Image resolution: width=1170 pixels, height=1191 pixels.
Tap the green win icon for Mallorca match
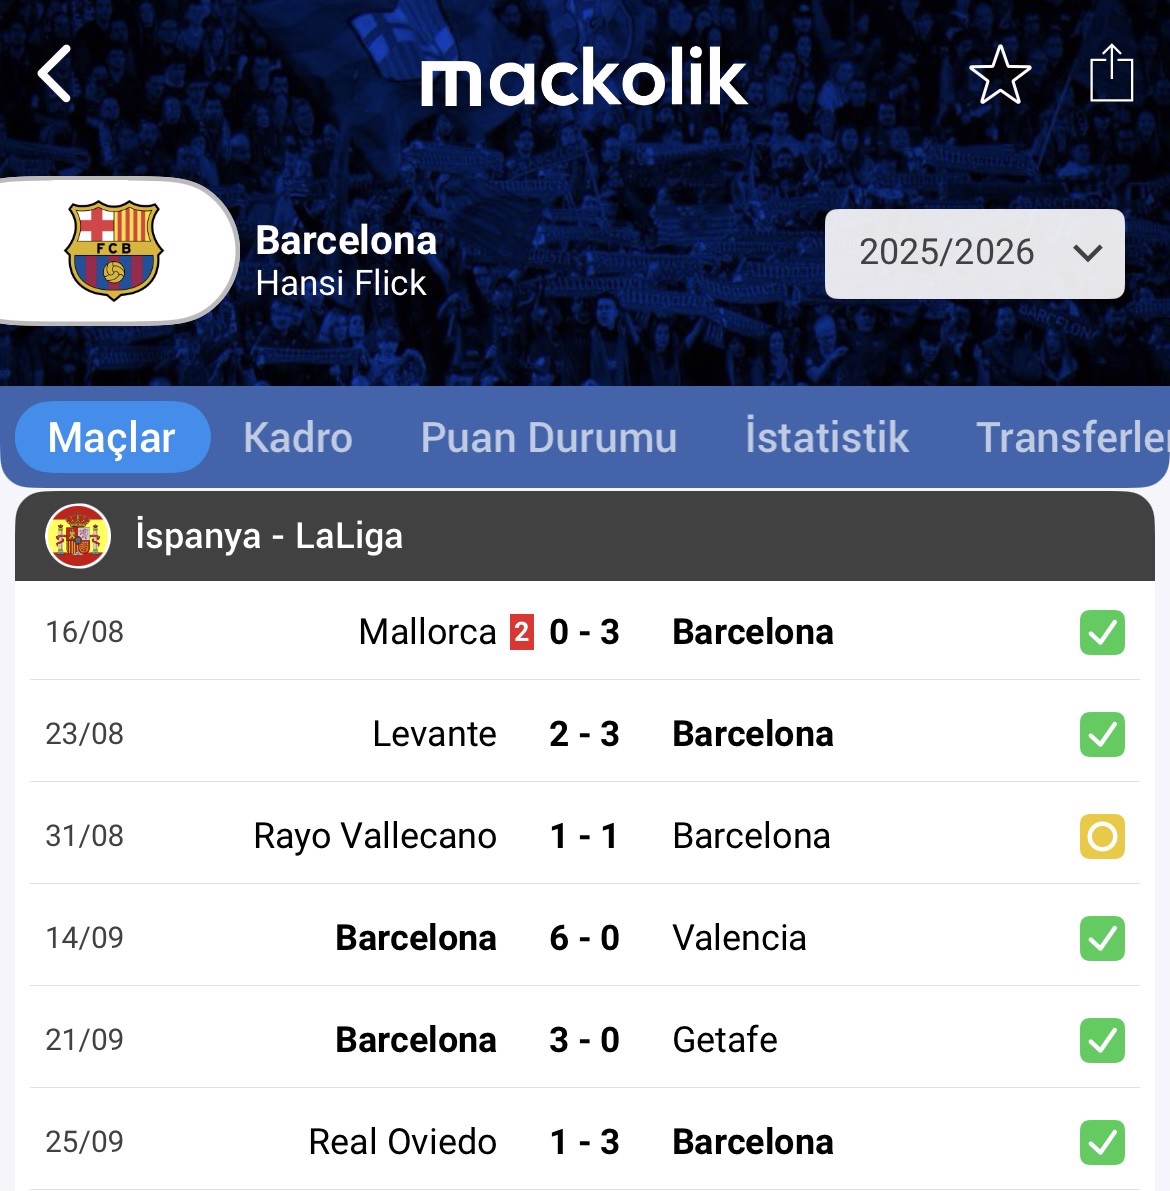point(1102,632)
